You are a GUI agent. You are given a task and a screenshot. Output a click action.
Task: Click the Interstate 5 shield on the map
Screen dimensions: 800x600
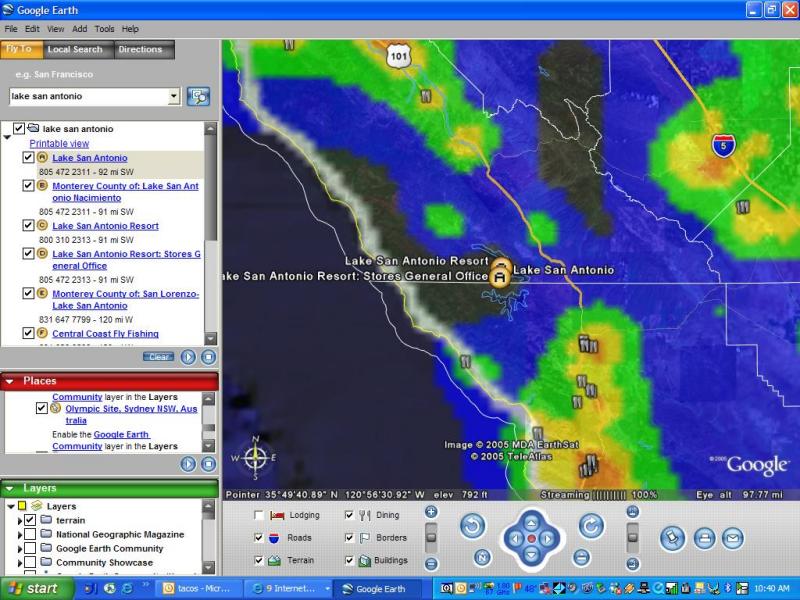click(723, 146)
